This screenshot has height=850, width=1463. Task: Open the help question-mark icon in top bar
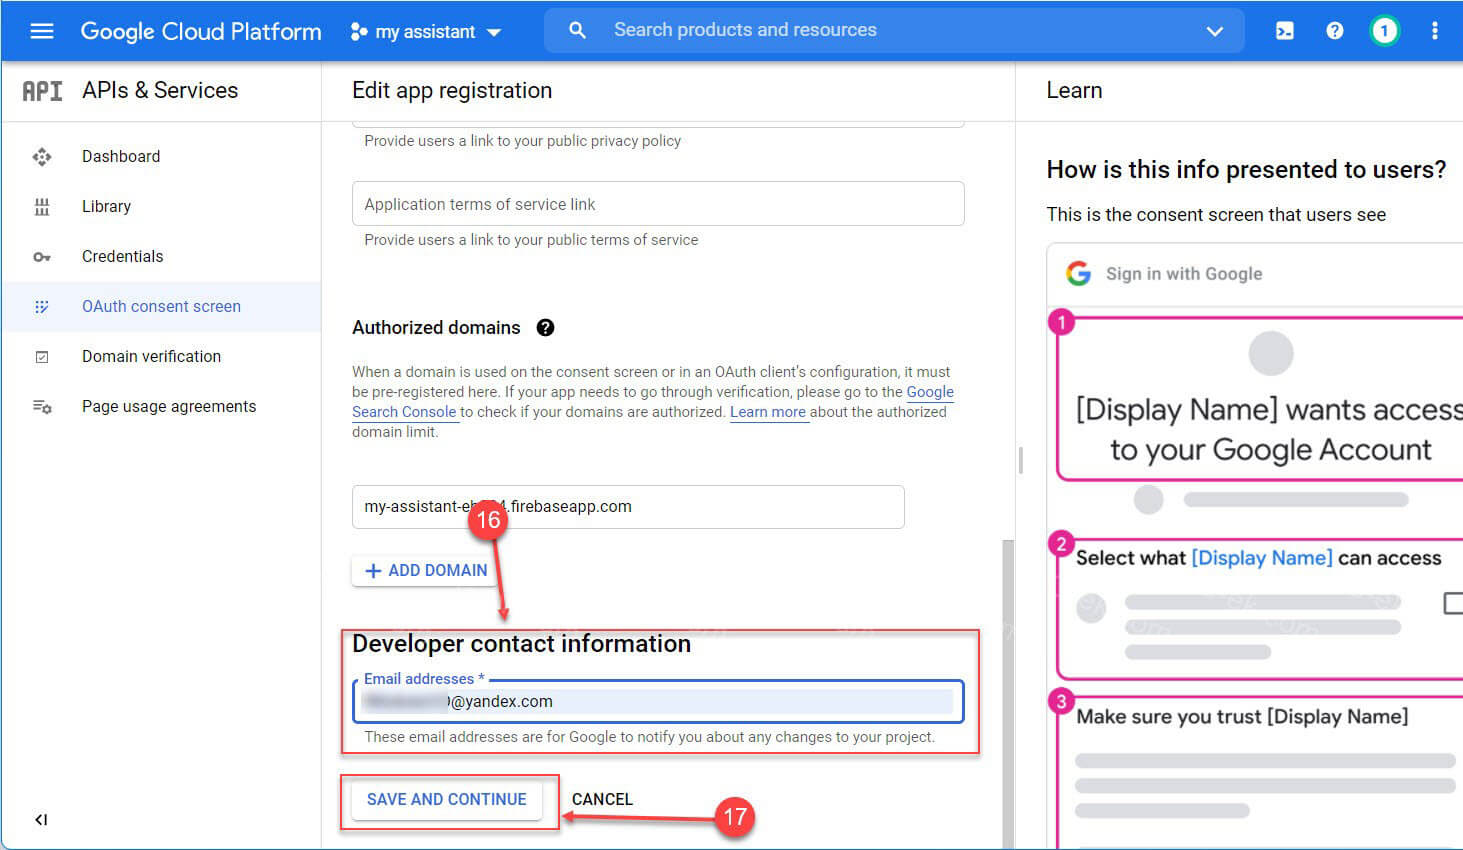coord(1334,30)
